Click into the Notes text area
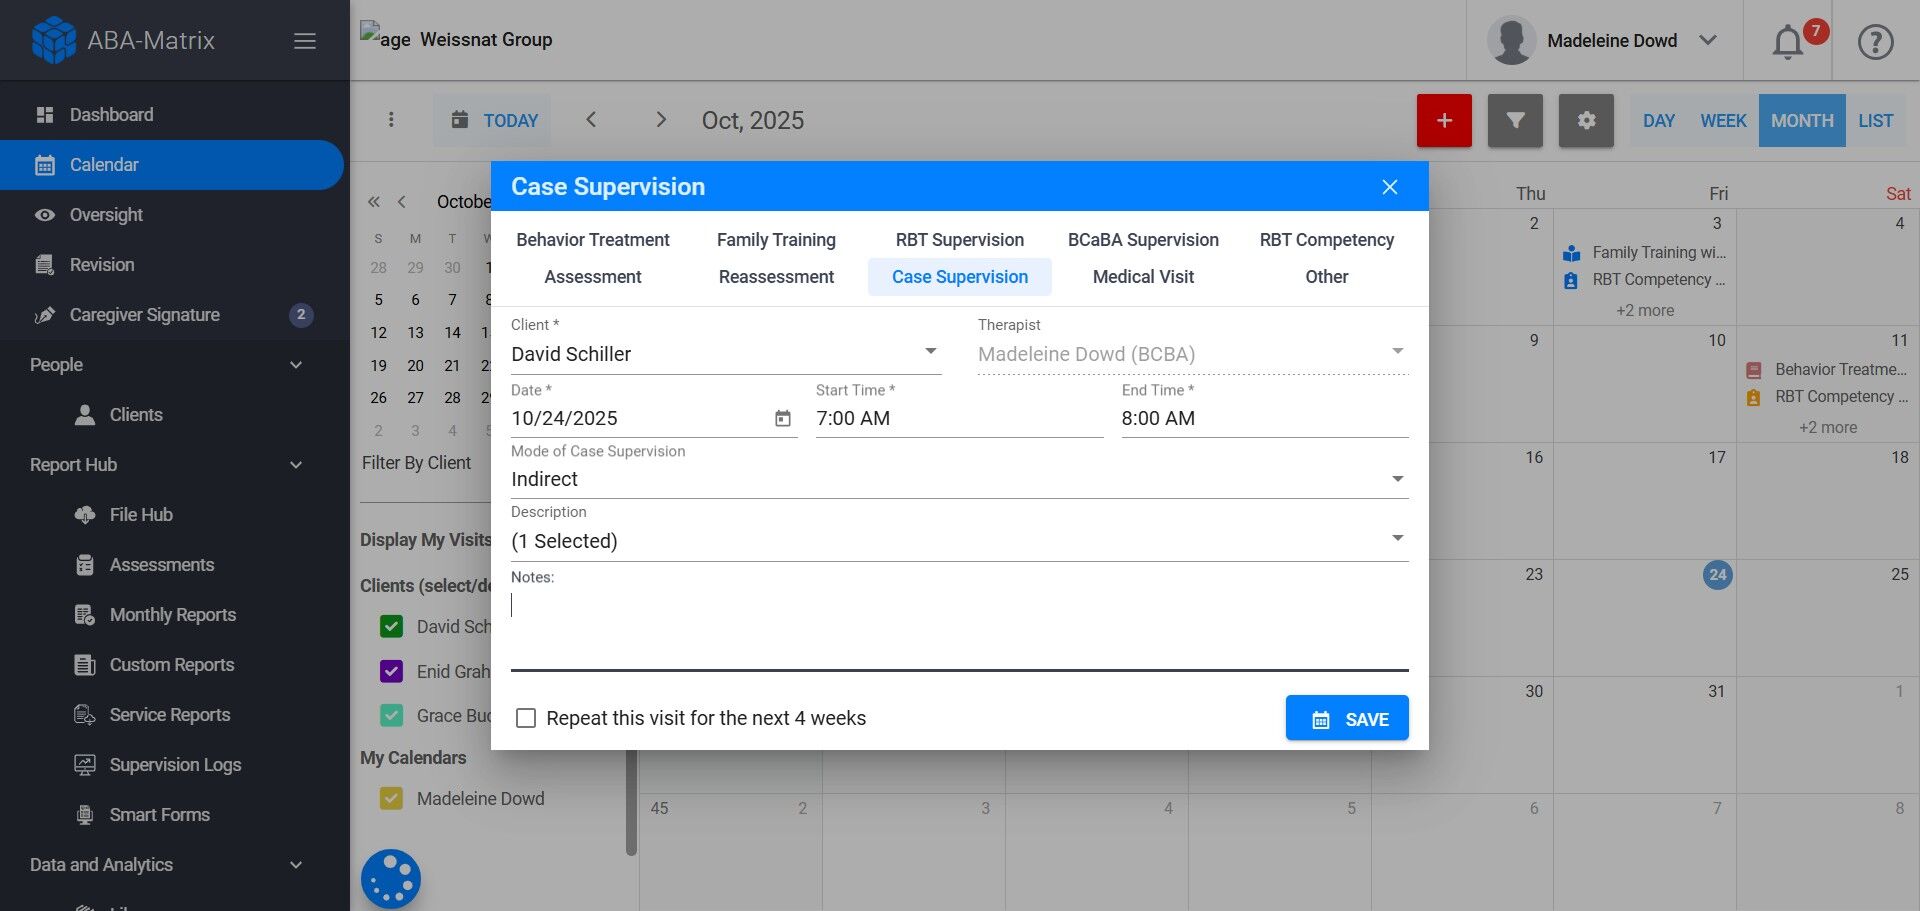This screenshot has width=1920, height=911. coord(959,627)
